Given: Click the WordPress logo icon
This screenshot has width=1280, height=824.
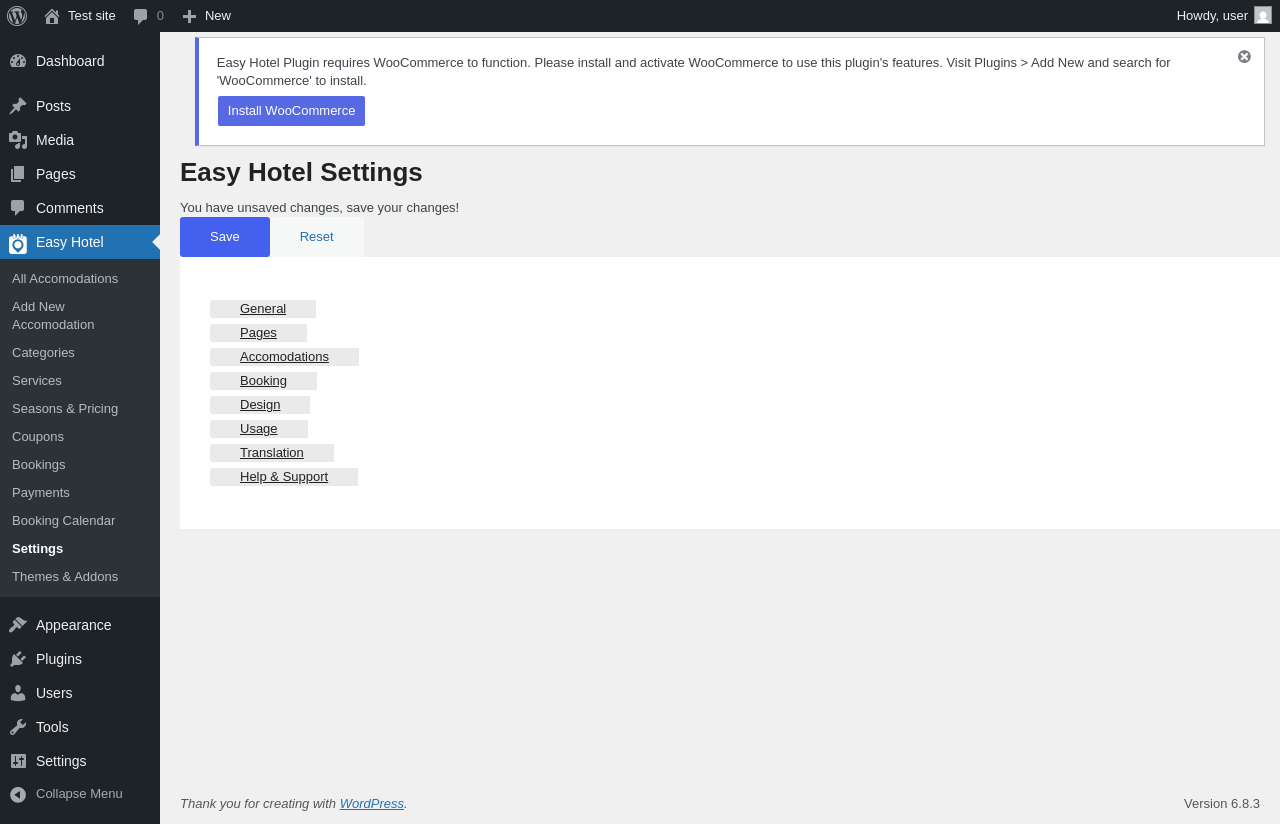Looking at the screenshot, I should 17,16.
